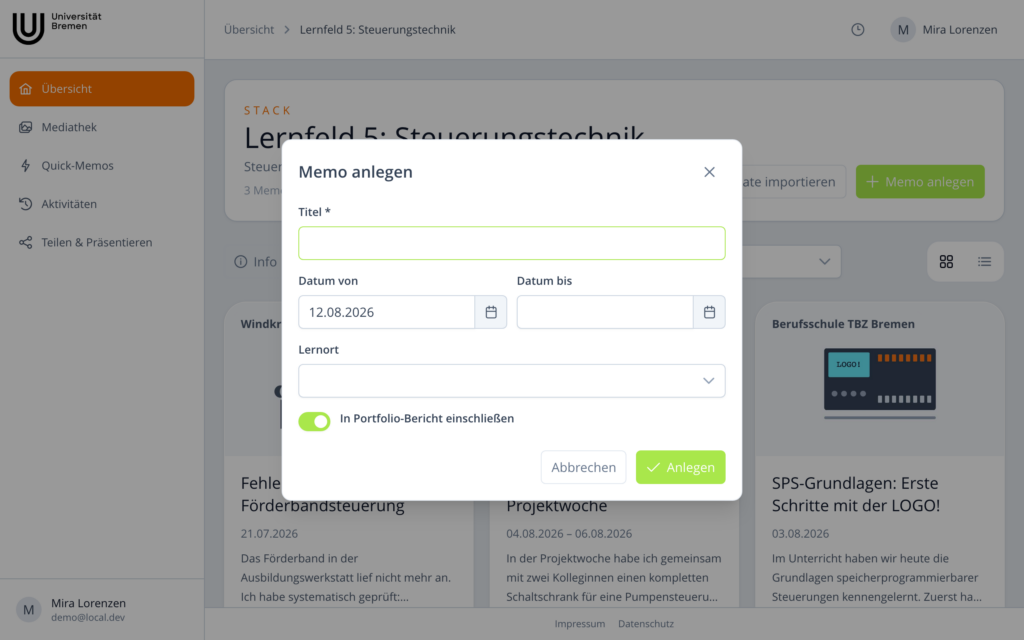Click the green Anlegen button
1024x640 pixels.
[x=680, y=467]
